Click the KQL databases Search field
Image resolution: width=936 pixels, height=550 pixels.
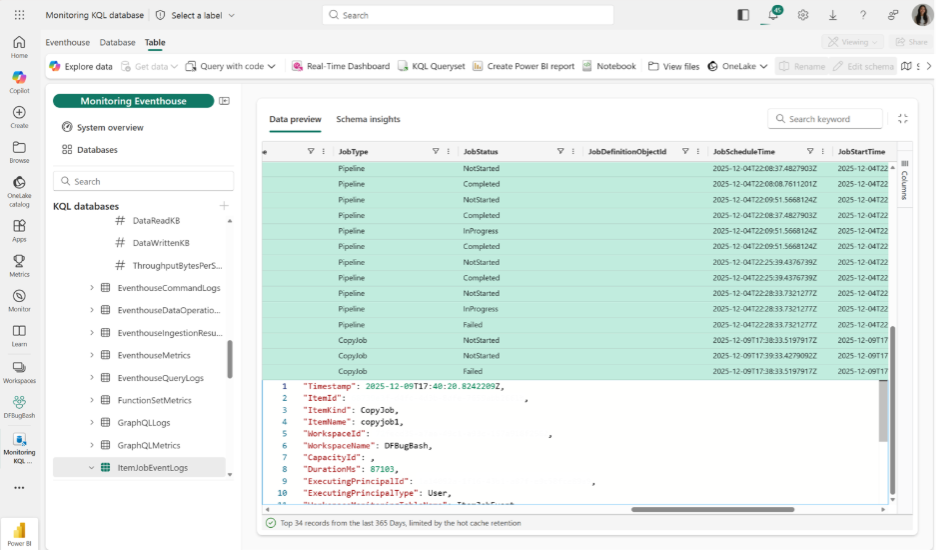[x=143, y=181]
